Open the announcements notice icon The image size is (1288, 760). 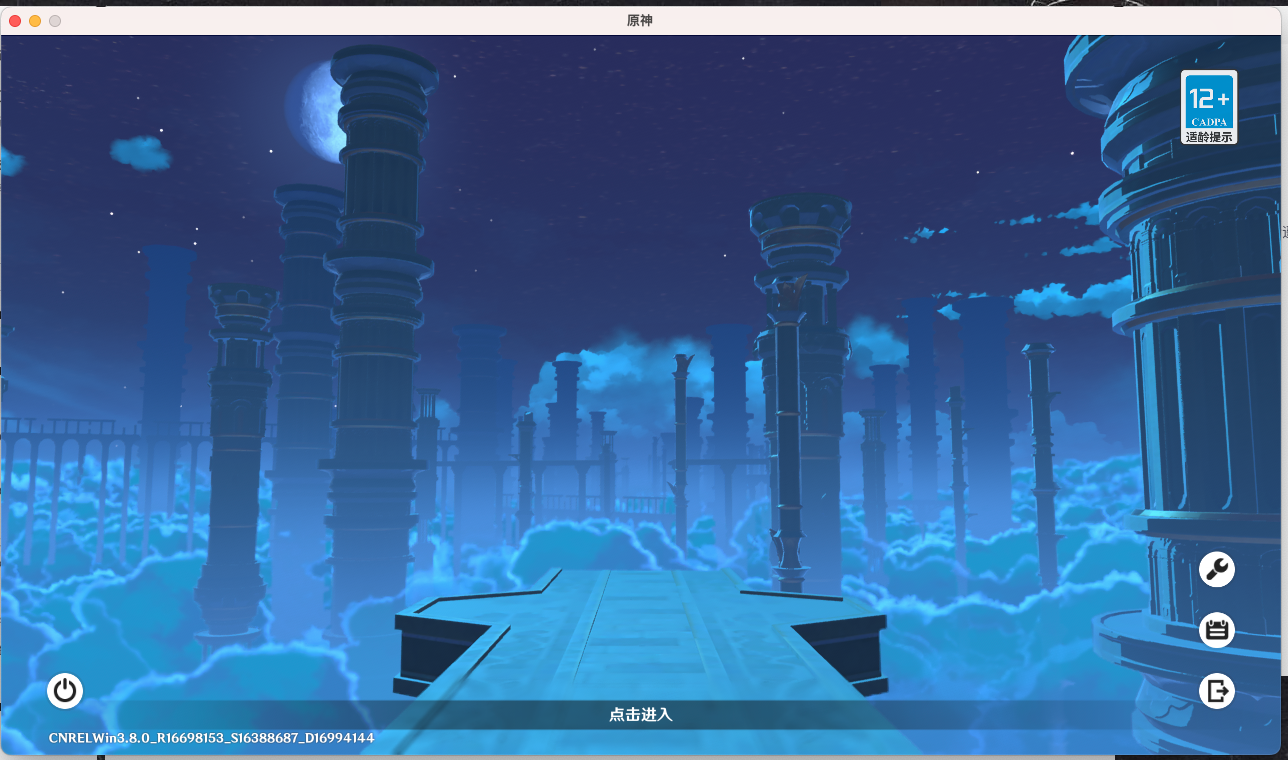point(1216,630)
